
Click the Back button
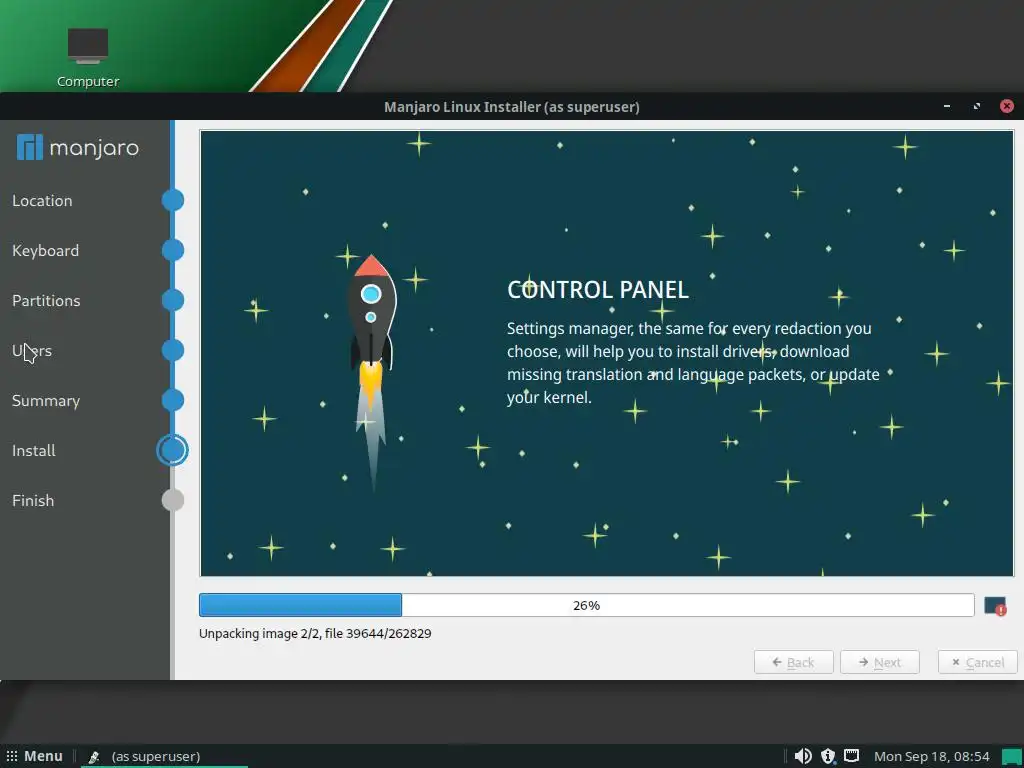point(793,662)
